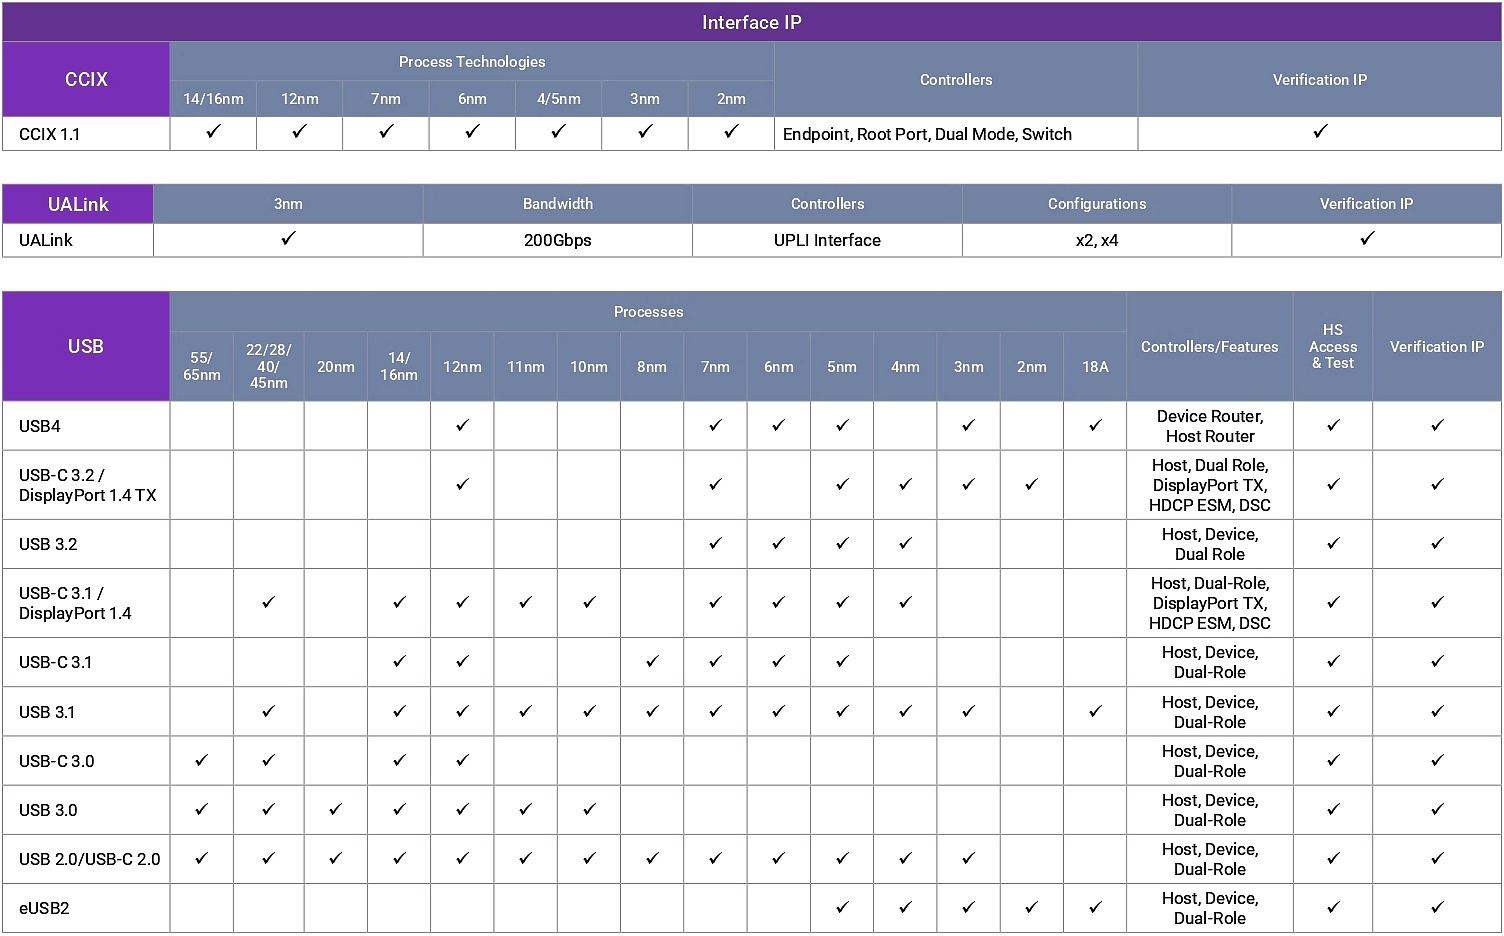Select USB 3.0 checkmark under 20nm
This screenshot has height=936, width=1504.
point(335,810)
